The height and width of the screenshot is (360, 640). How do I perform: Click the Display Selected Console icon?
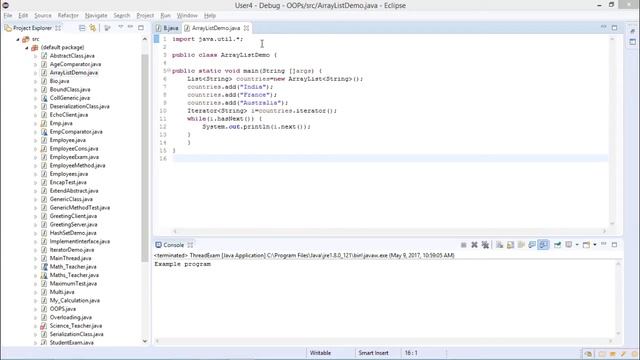[569, 245]
